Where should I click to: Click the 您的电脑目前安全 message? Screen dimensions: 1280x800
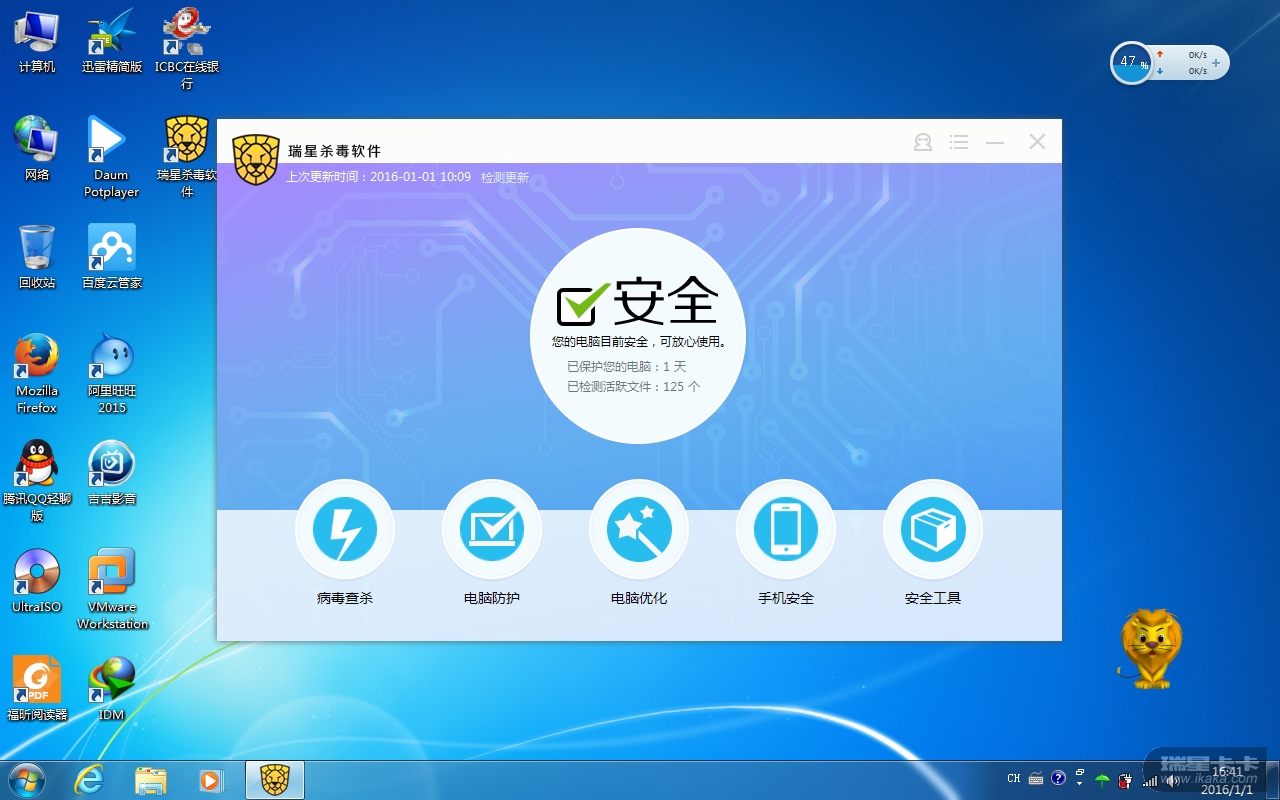[x=638, y=342]
